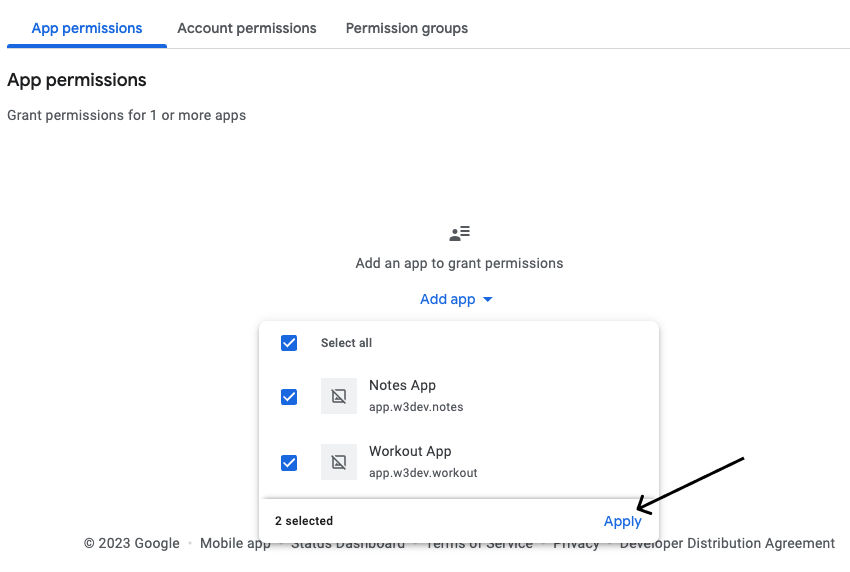
Task: Open the Mobile app footer link
Action: tap(235, 544)
